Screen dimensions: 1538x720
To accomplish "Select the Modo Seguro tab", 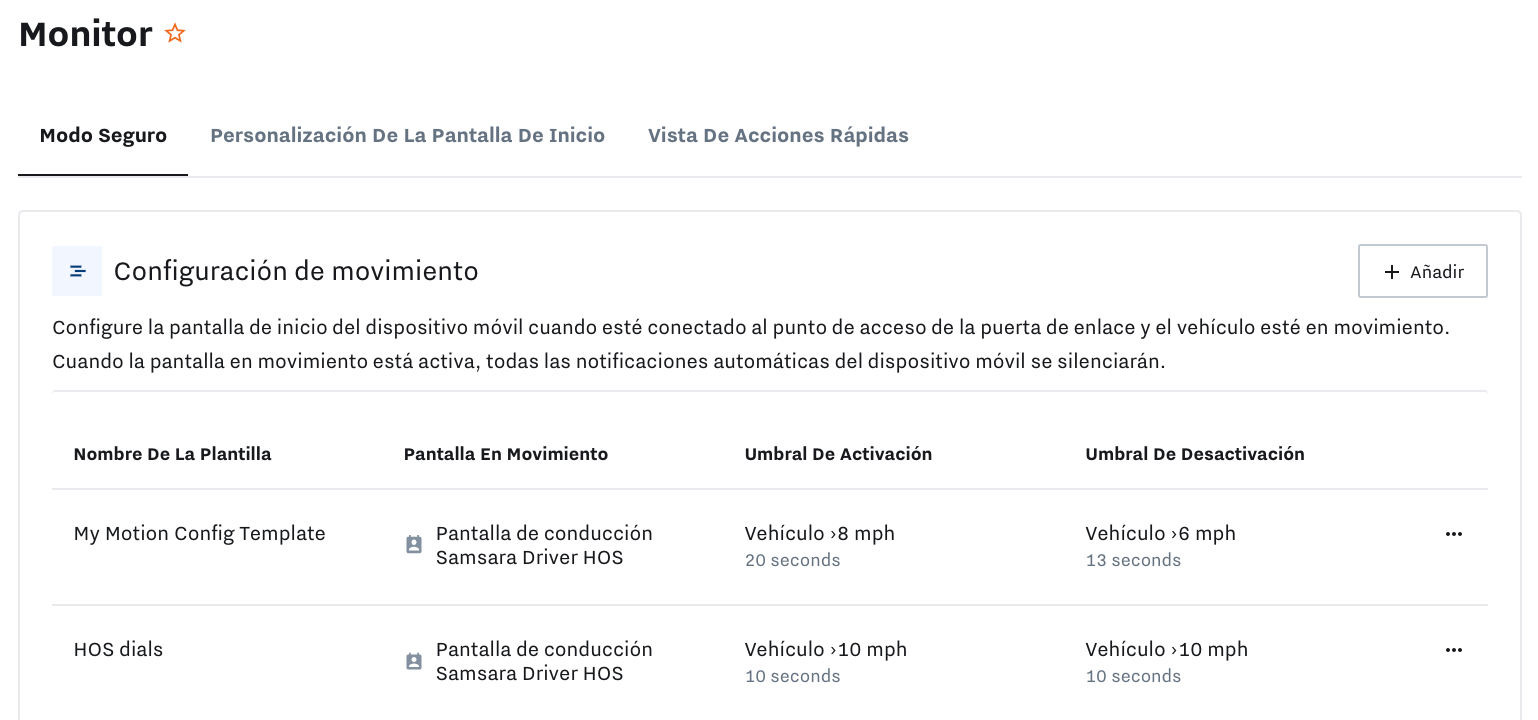I will tap(102, 135).
